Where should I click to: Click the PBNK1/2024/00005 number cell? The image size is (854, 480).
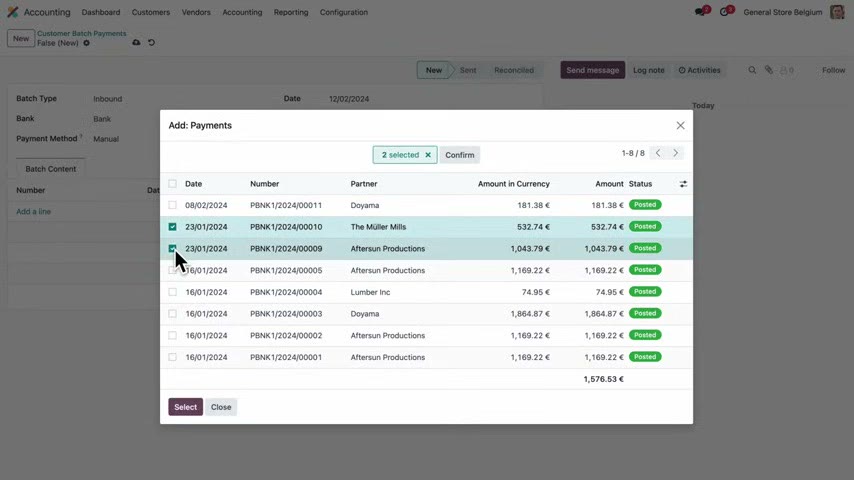tap(286, 271)
